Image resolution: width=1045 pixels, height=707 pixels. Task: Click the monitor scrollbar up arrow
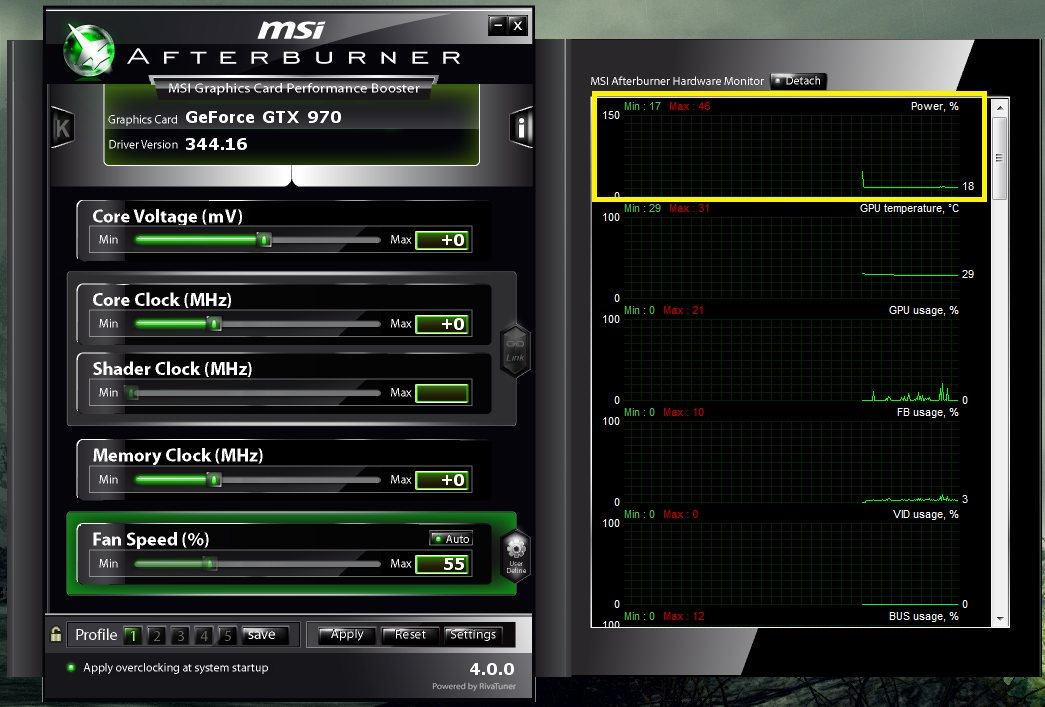[x=1000, y=107]
